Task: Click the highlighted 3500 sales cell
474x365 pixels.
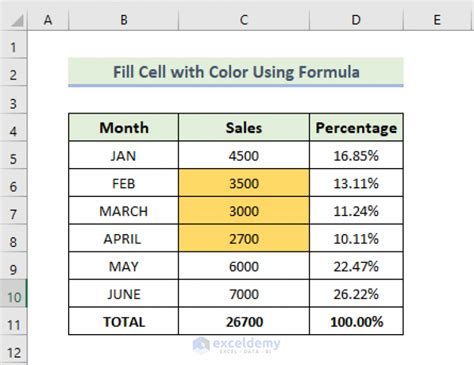Action: 244,183
